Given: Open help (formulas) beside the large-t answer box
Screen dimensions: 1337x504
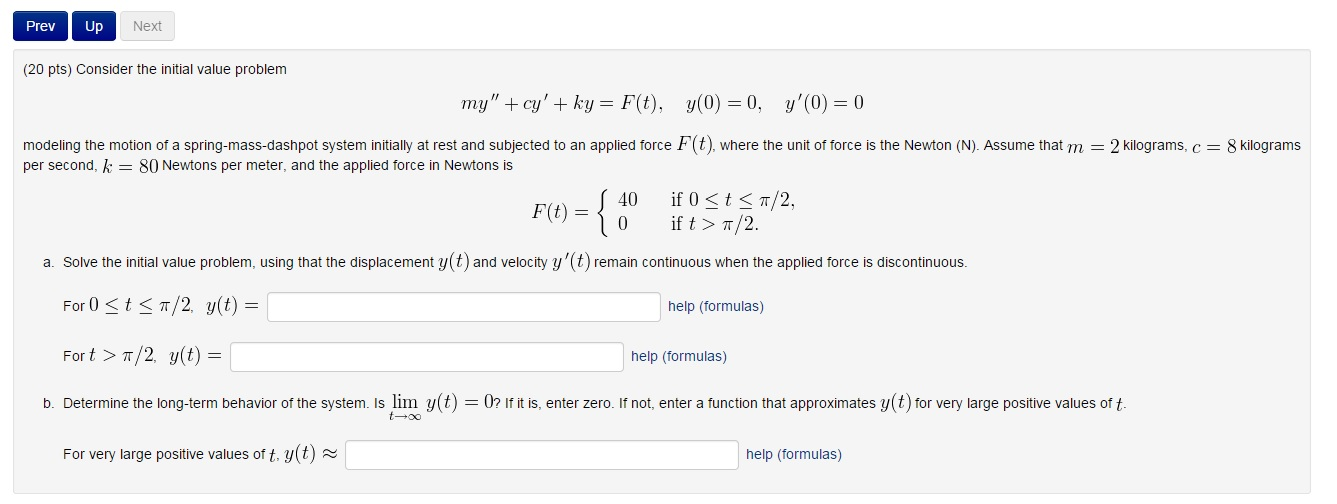Looking at the screenshot, I should coord(794,454).
